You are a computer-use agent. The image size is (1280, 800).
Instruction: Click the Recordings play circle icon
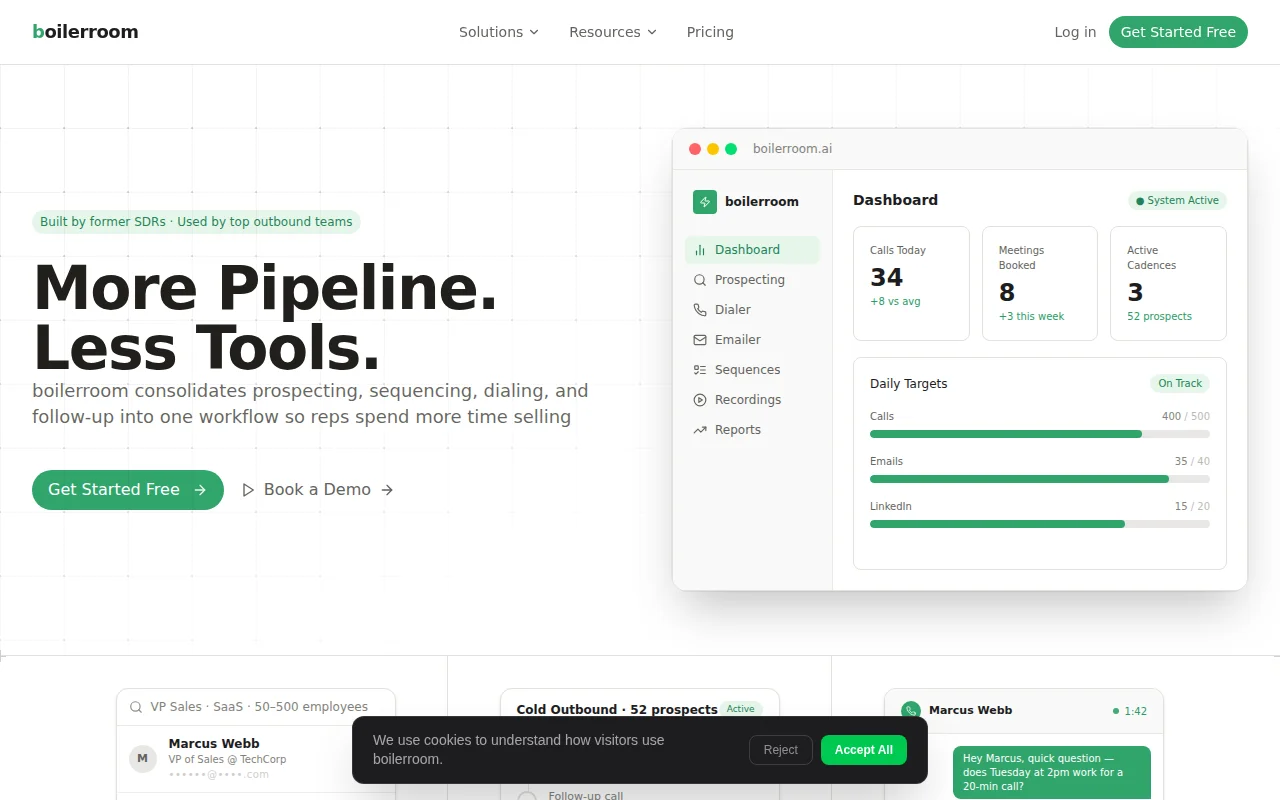pos(700,400)
